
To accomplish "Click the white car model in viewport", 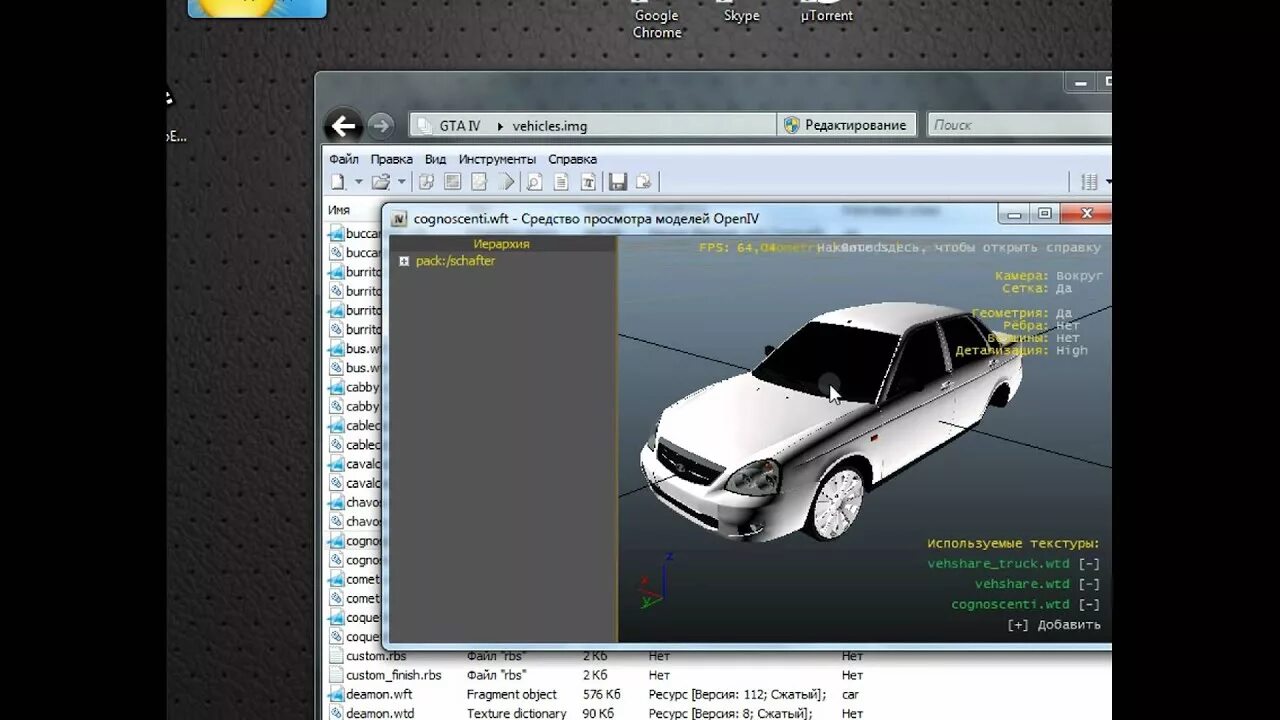I will [830, 420].
